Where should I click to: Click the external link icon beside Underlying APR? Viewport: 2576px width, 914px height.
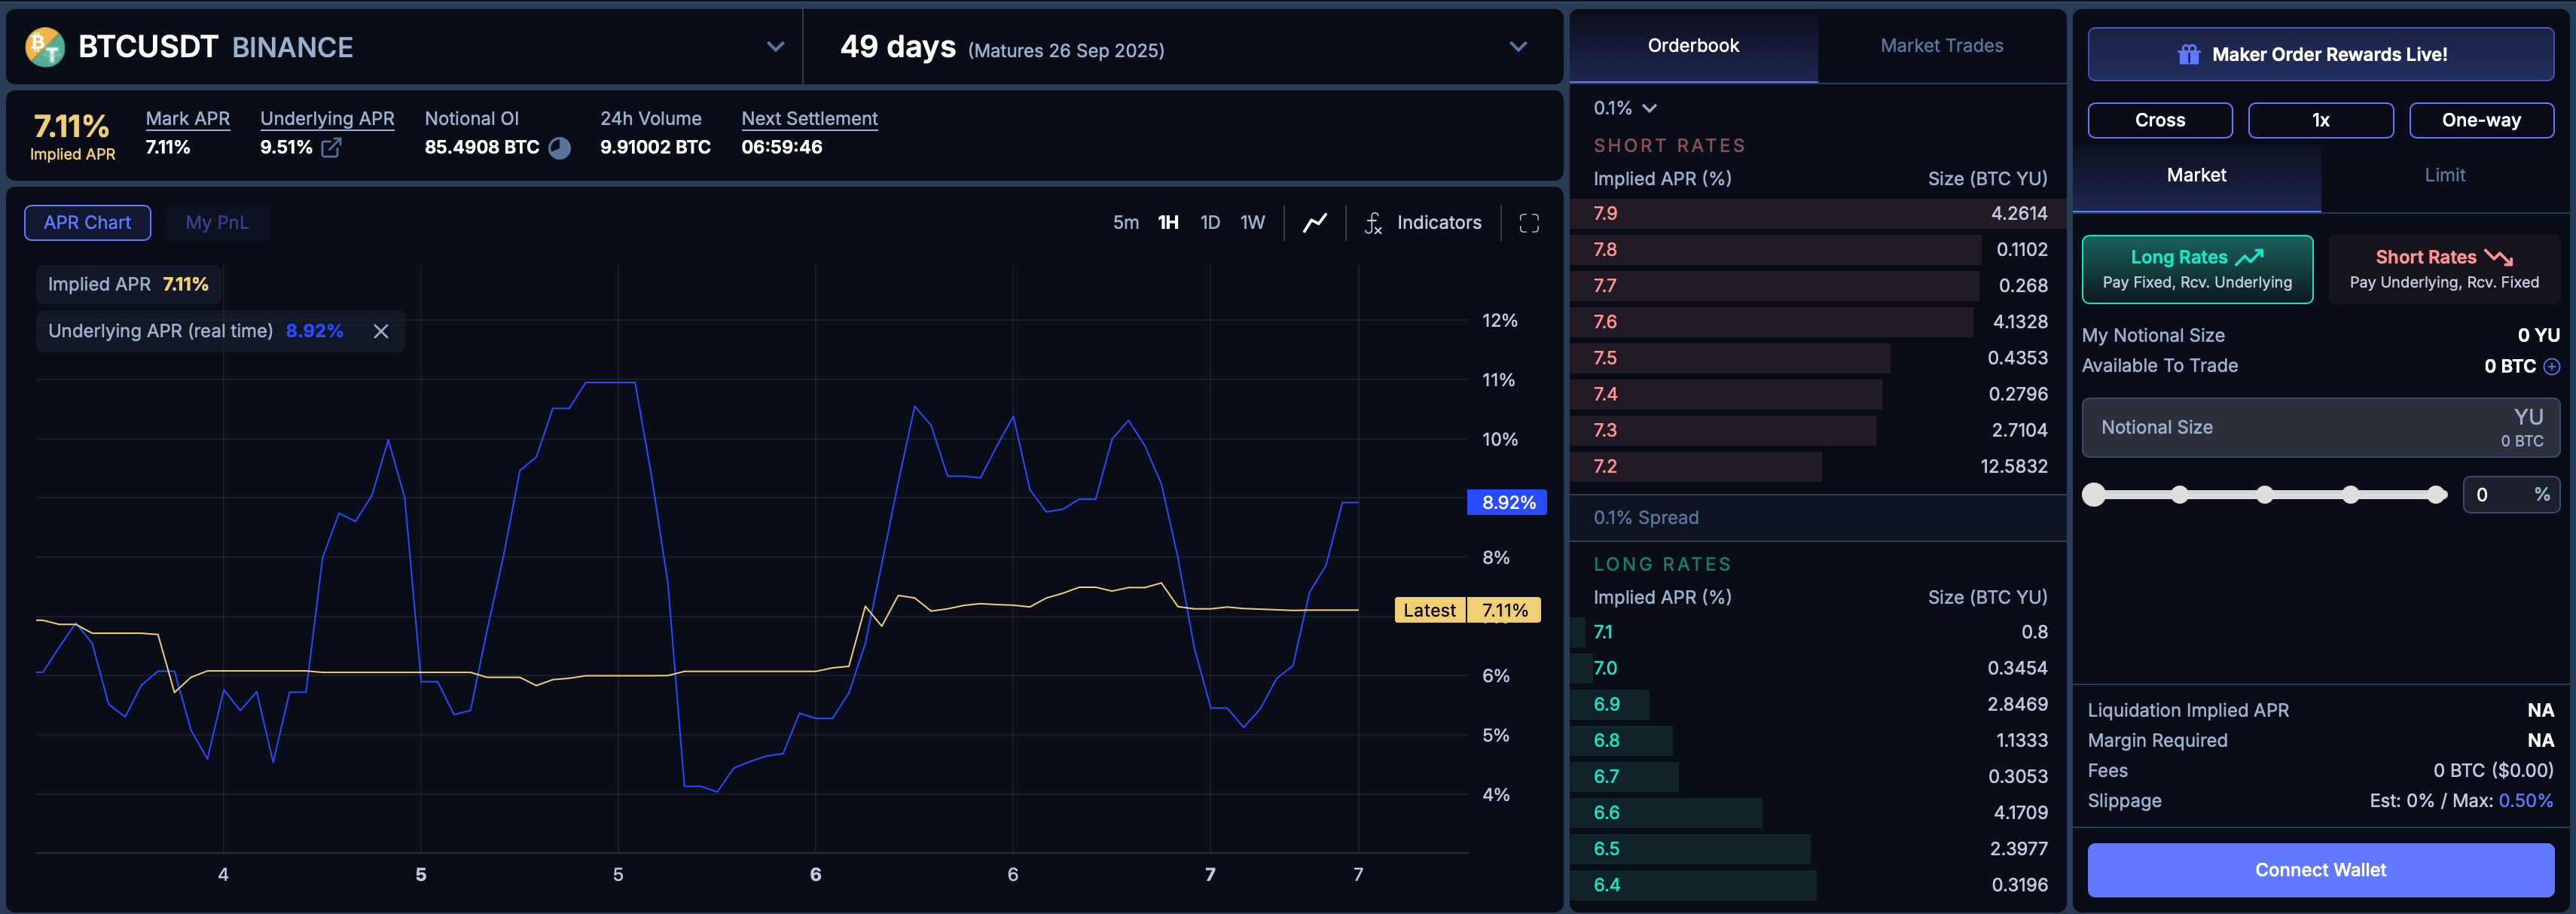click(x=331, y=147)
